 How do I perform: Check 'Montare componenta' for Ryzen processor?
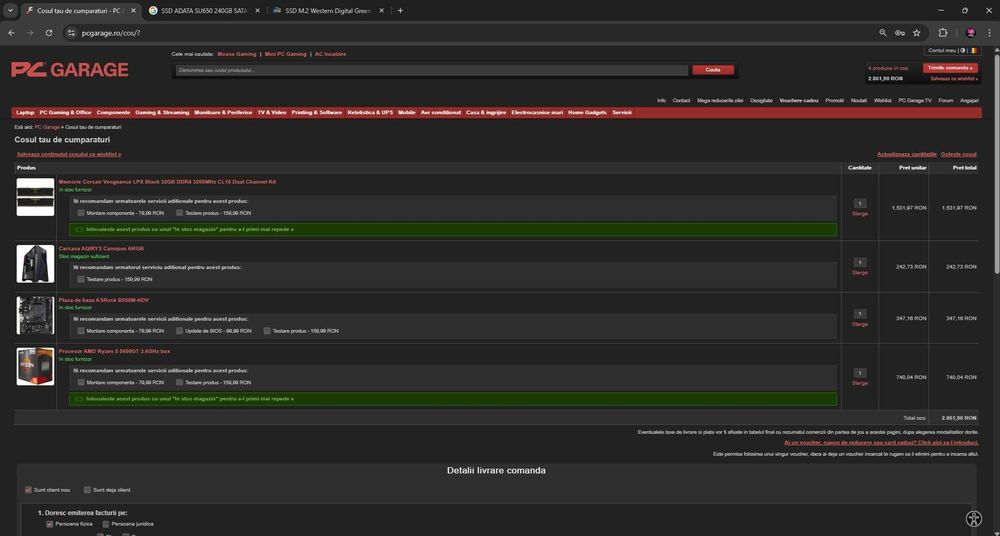coord(81,382)
